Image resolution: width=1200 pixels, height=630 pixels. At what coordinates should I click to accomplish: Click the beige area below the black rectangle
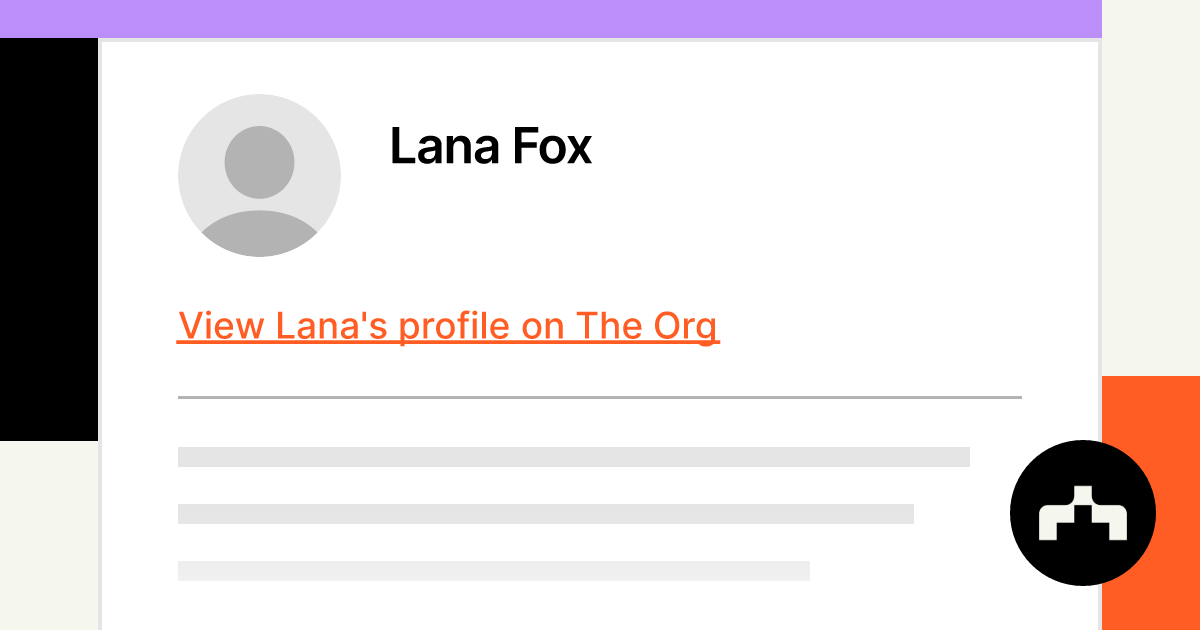pyautogui.click(x=48, y=535)
